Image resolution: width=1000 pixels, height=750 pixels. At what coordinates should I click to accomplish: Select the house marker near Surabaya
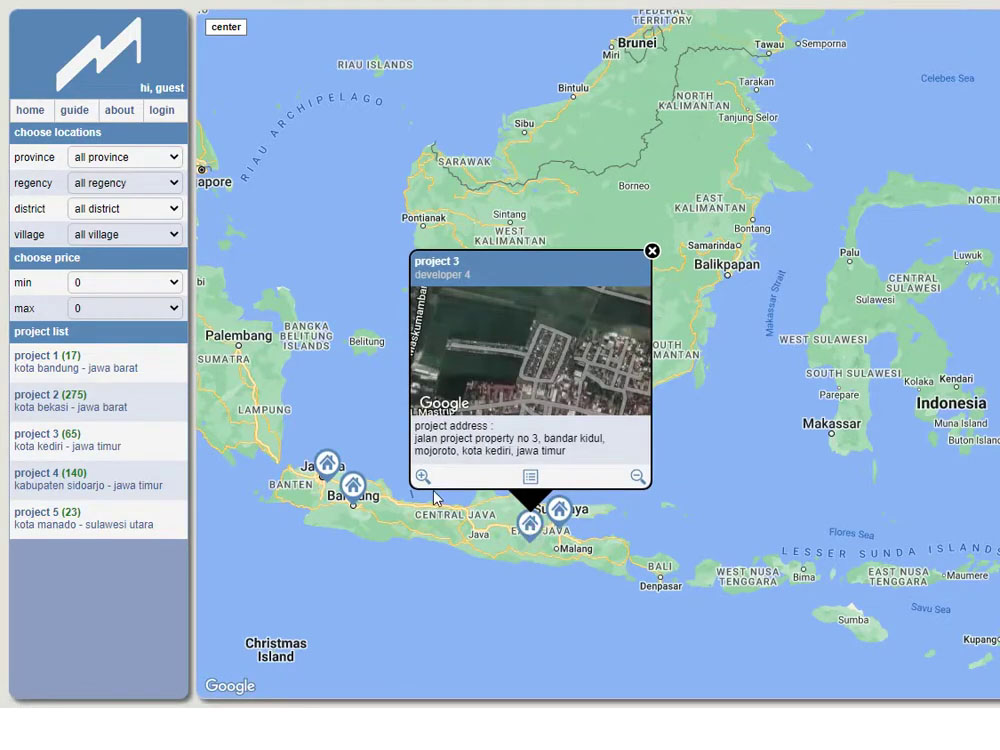pyautogui.click(x=559, y=510)
